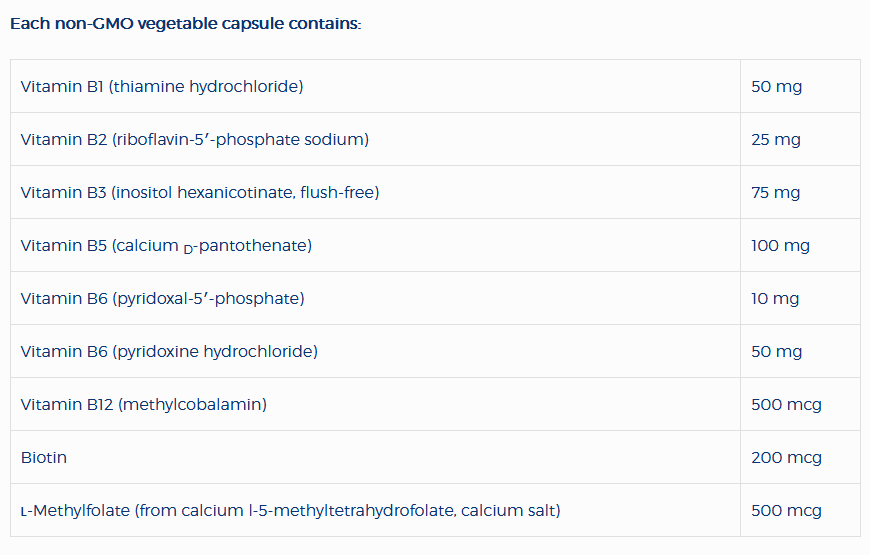Select the Vitamin B5 calcium D-pantothenate cell
The height and width of the screenshot is (555, 870).
166,246
